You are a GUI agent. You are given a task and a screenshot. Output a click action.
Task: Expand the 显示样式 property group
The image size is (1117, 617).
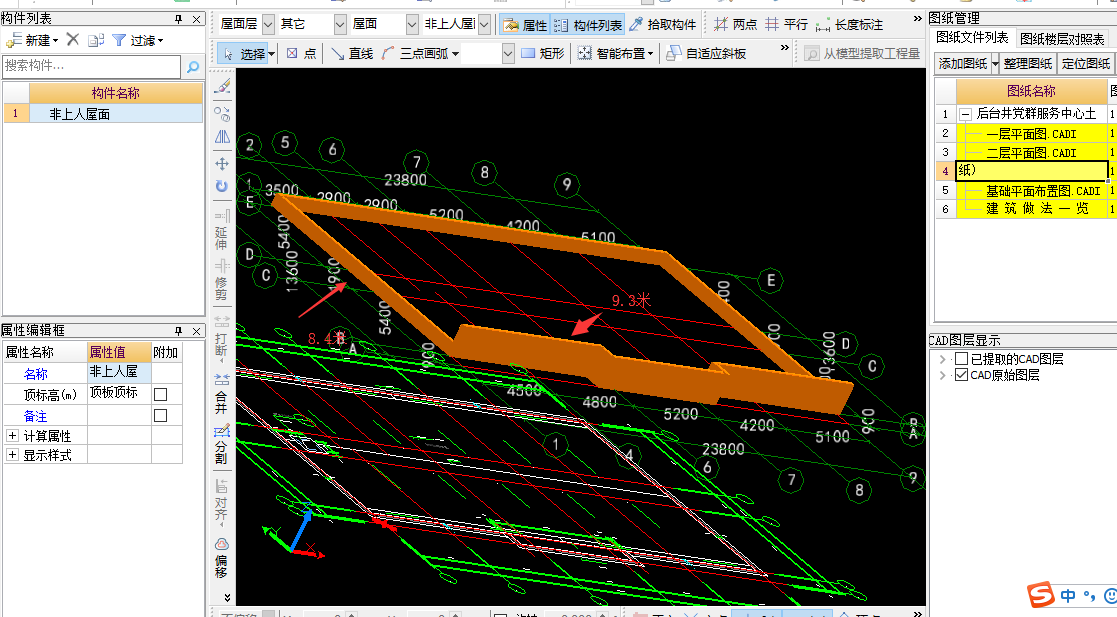pyautogui.click(x=12, y=455)
